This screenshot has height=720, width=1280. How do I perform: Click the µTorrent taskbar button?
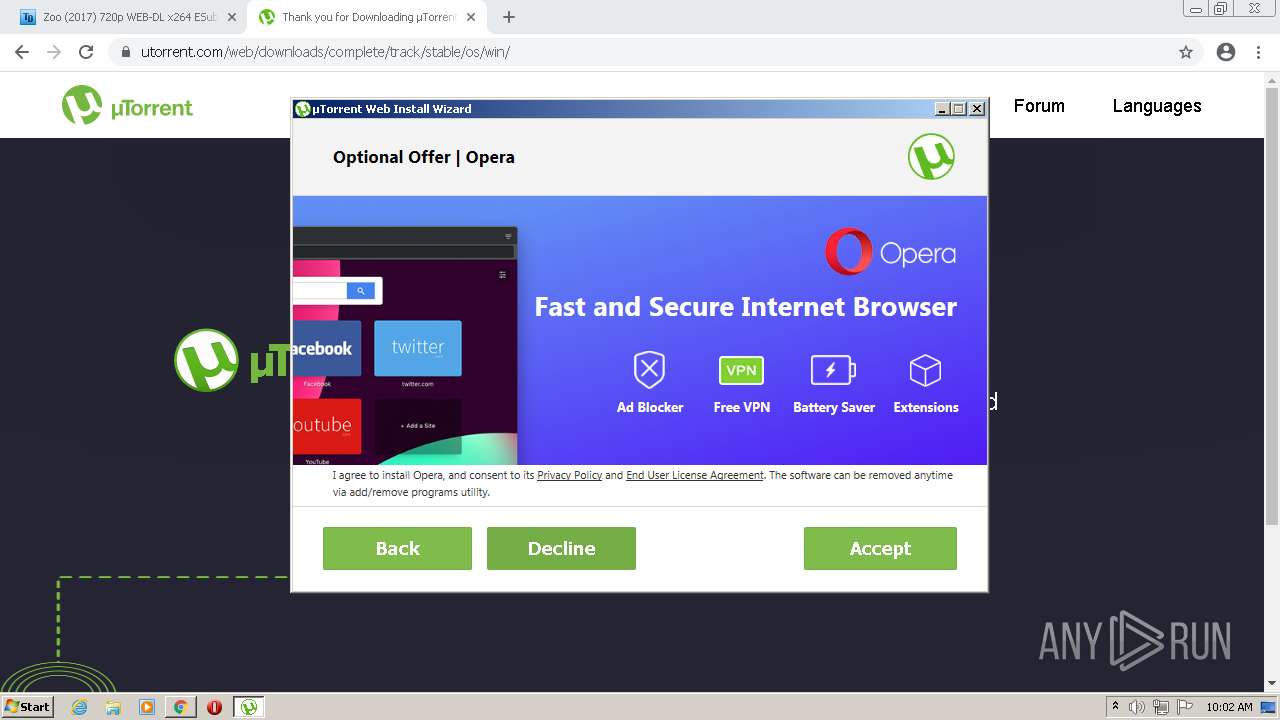(249, 707)
